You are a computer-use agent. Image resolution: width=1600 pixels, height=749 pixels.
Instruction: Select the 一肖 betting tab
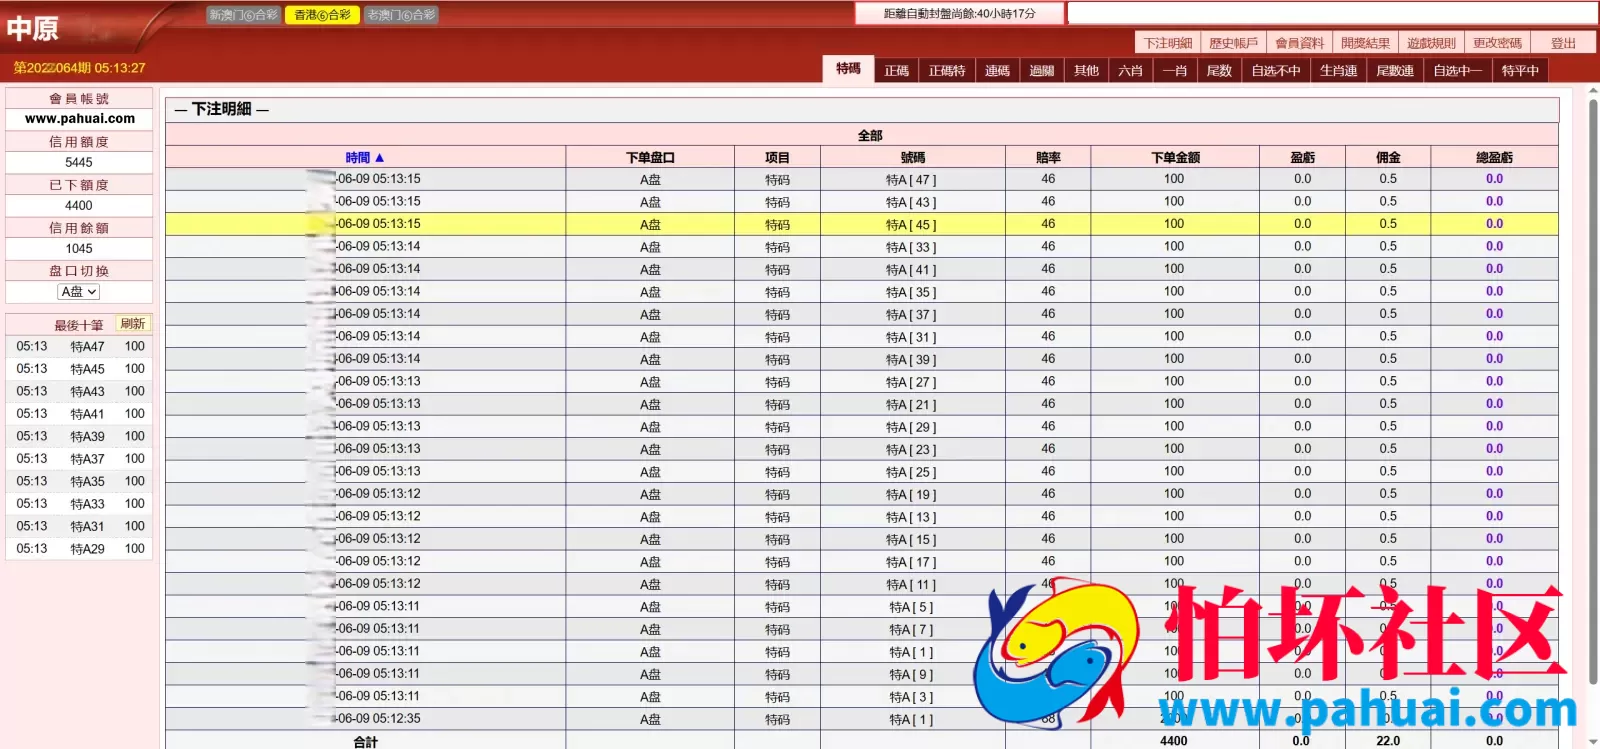[1174, 71]
